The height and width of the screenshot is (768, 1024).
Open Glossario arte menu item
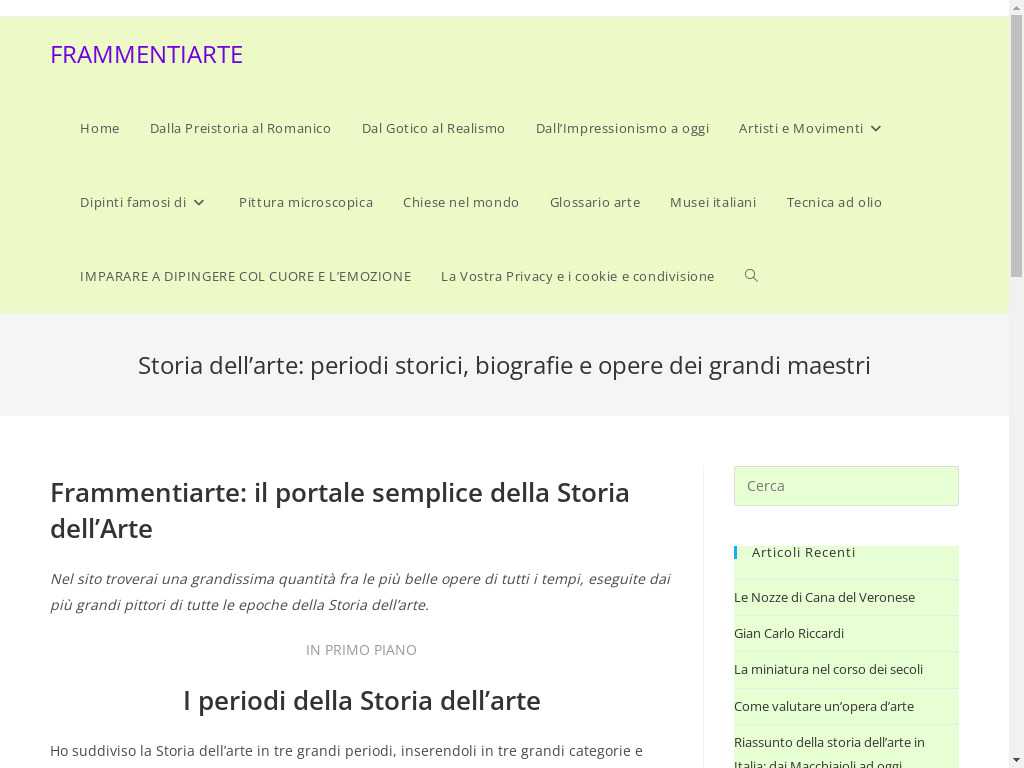[595, 202]
